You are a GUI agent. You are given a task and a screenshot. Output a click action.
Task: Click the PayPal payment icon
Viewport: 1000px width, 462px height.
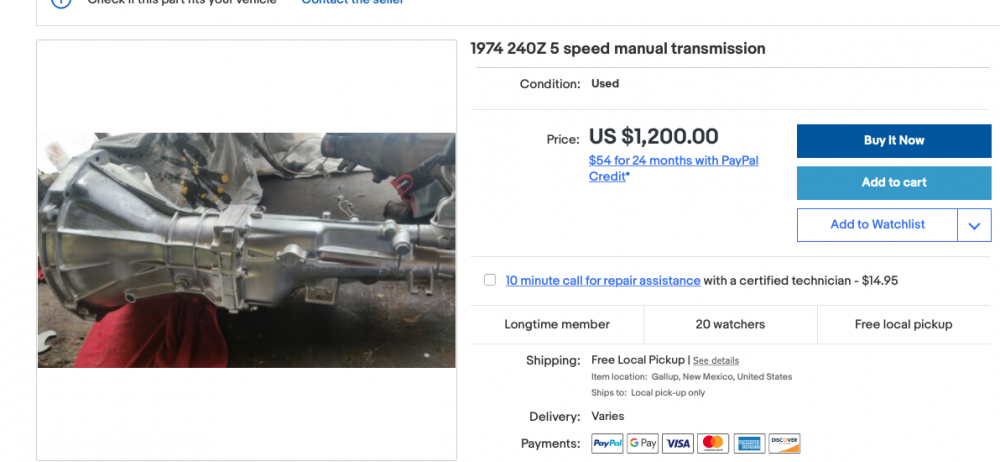pyautogui.click(x=607, y=443)
